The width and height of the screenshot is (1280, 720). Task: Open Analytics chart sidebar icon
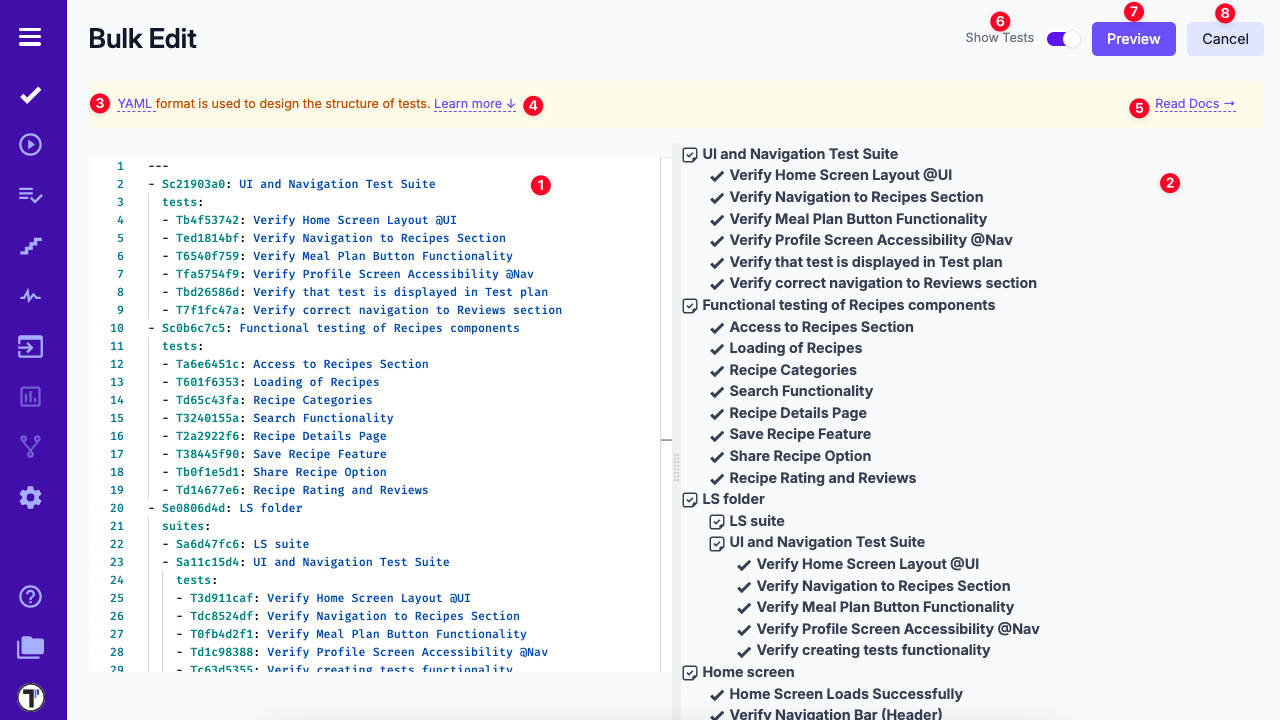click(30, 397)
